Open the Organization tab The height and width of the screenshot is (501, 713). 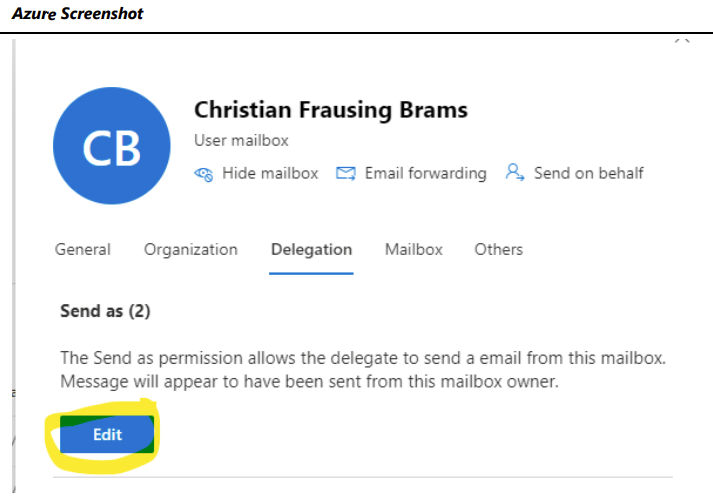tap(191, 250)
